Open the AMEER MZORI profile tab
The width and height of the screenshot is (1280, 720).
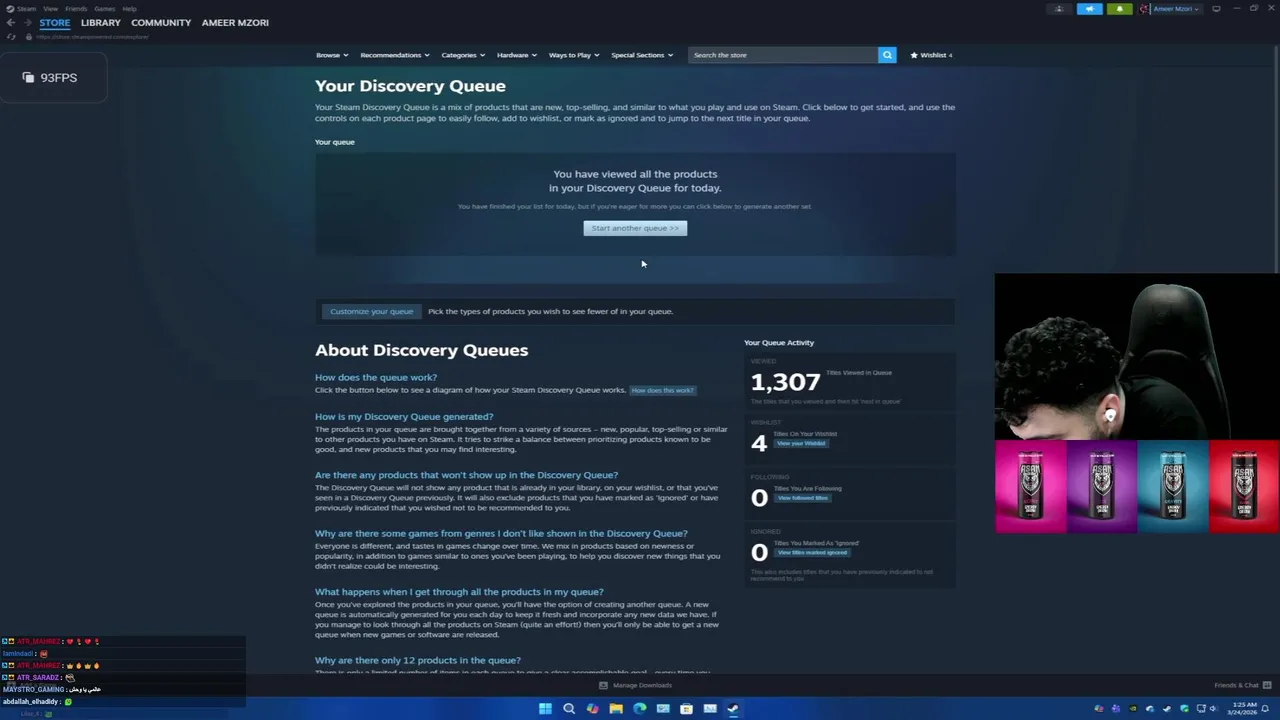click(235, 23)
